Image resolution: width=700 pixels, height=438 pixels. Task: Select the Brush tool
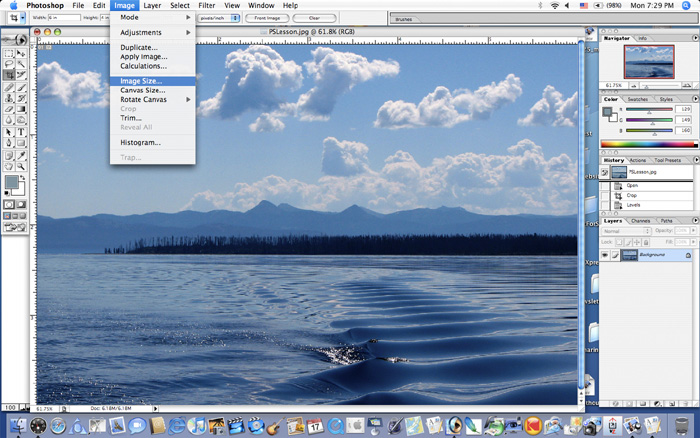(21, 88)
